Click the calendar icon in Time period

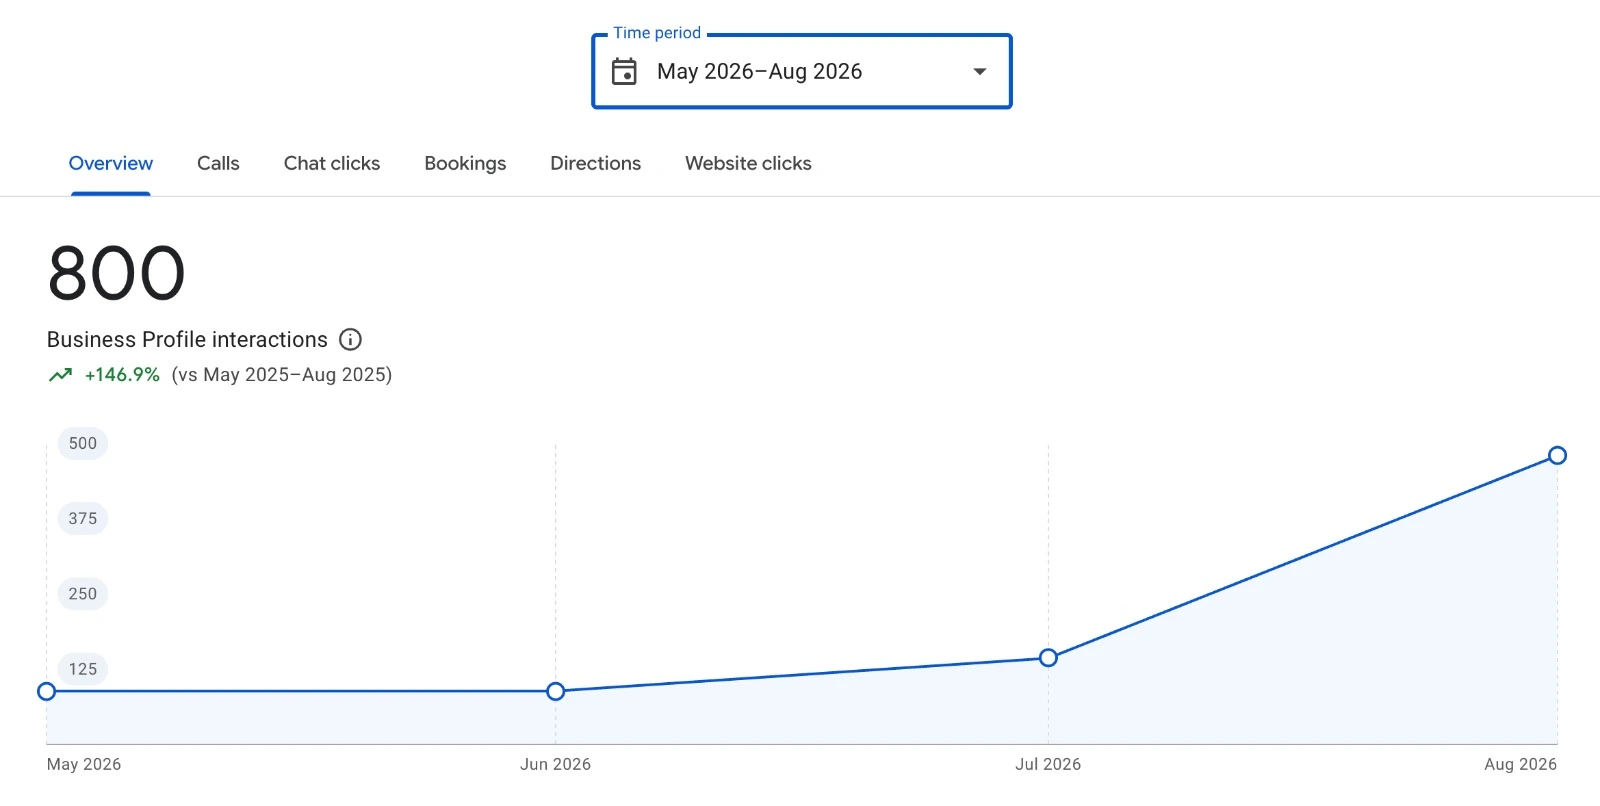(x=624, y=71)
